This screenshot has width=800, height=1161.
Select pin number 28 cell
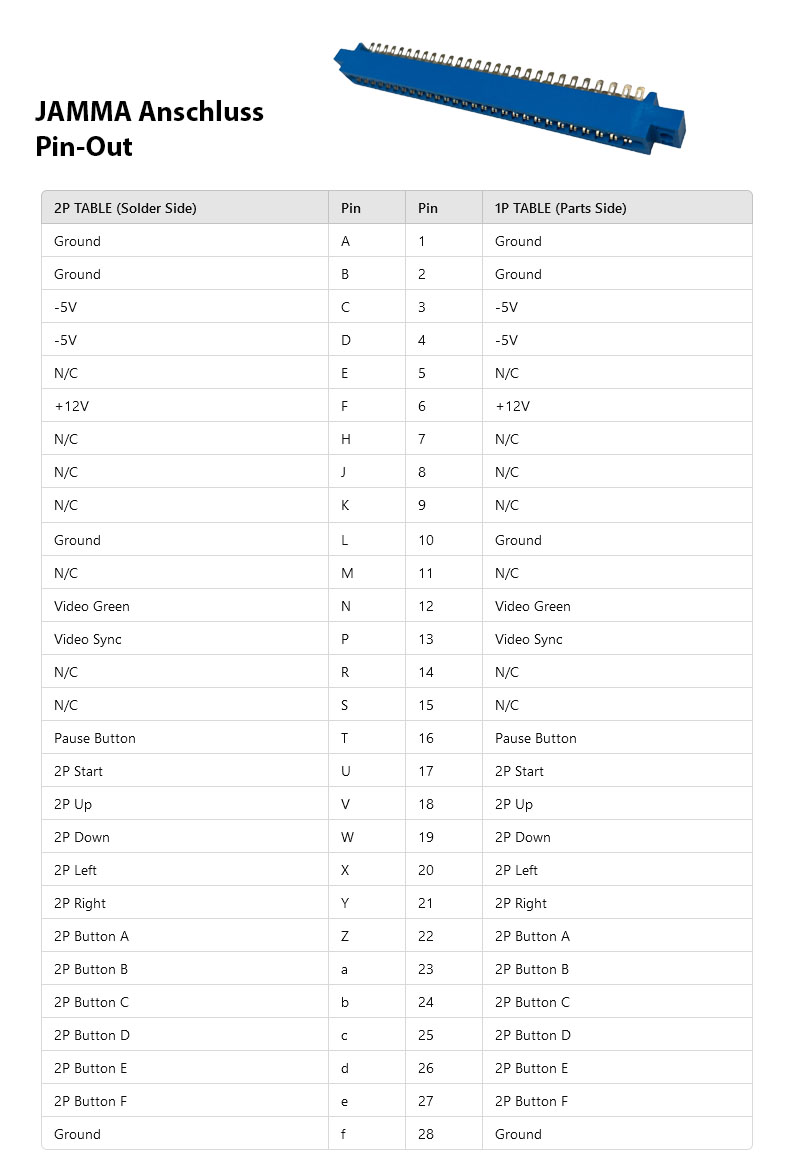pos(426,1134)
